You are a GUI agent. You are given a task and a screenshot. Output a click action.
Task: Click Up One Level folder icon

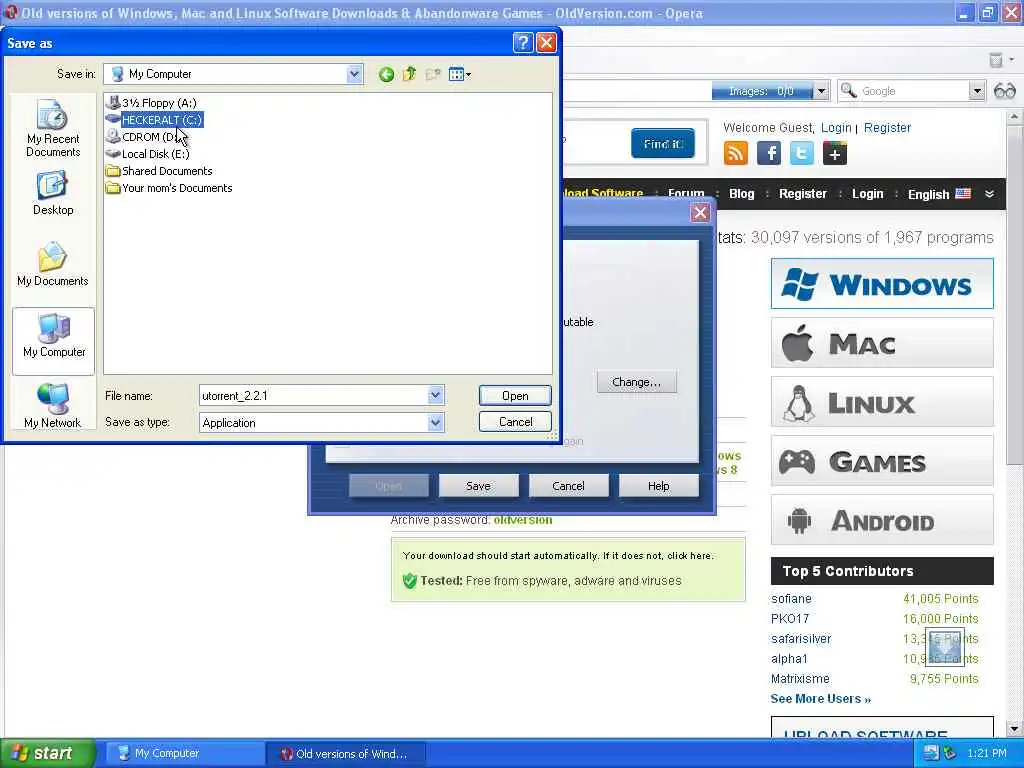point(409,74)
